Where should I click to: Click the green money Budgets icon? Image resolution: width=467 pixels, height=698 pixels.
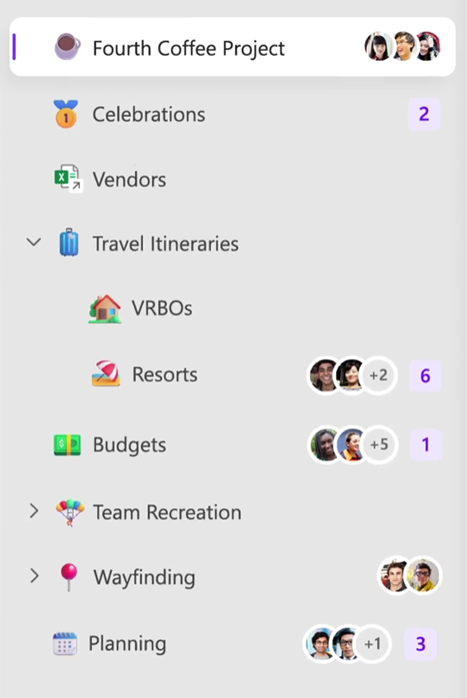tap(67, 445)
